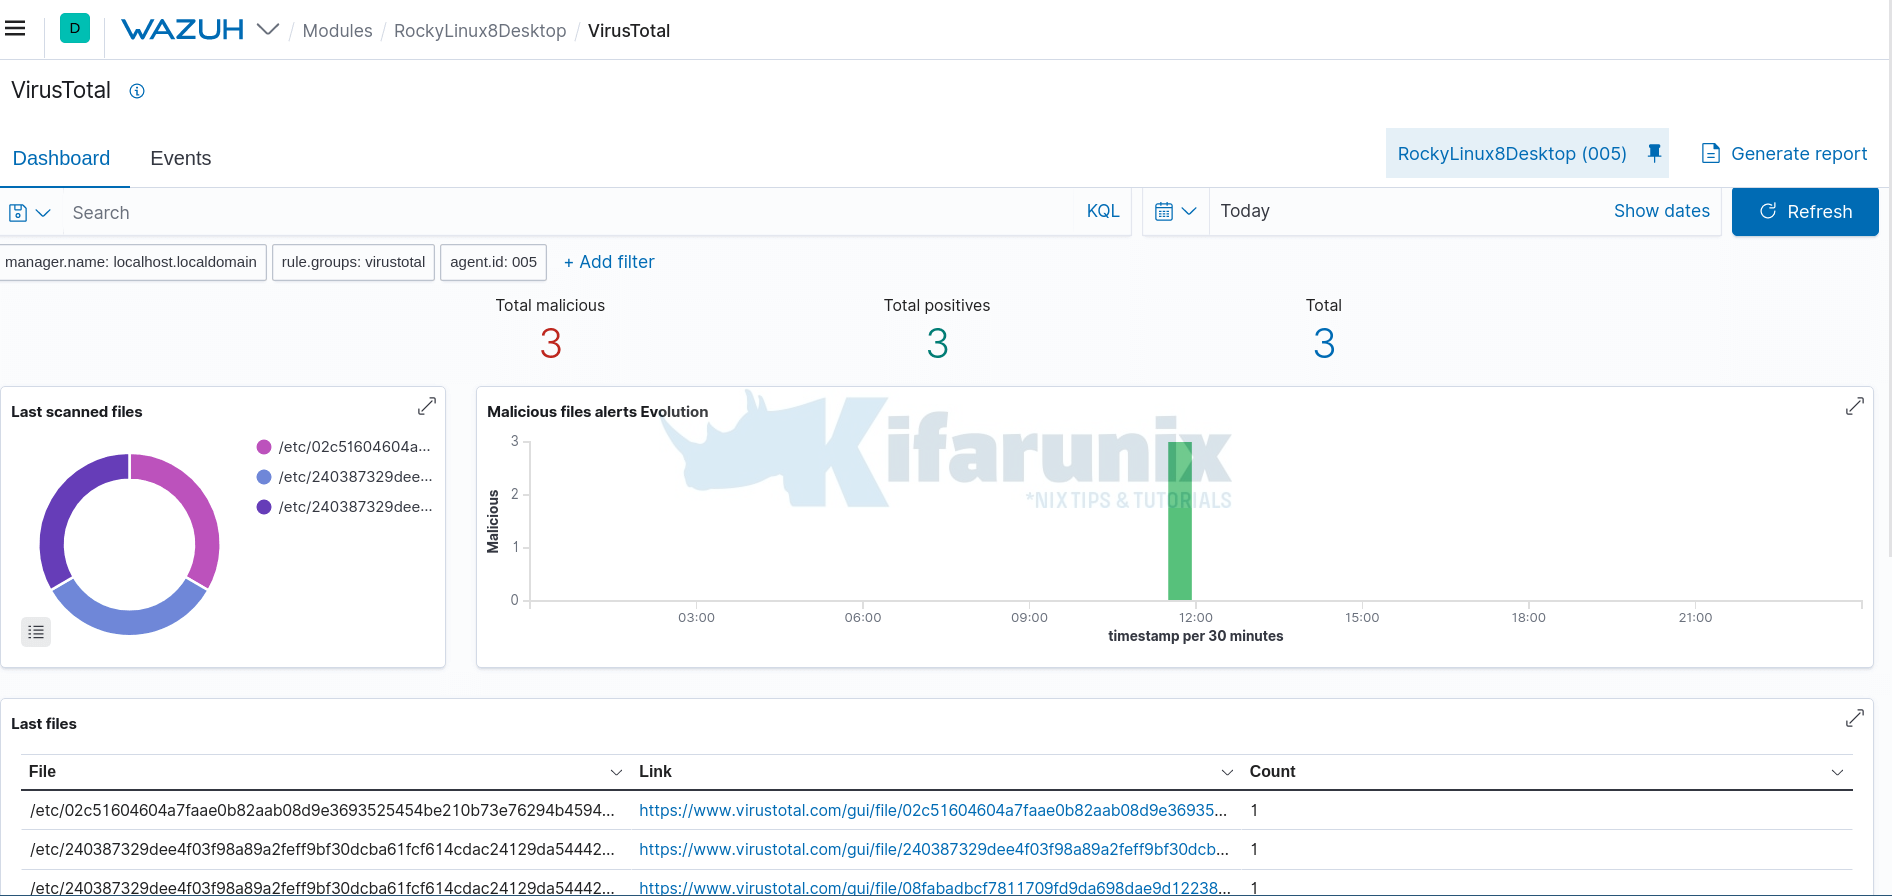
Task: Open the Count column sort chevron
Action: (x=1837, y=772)
